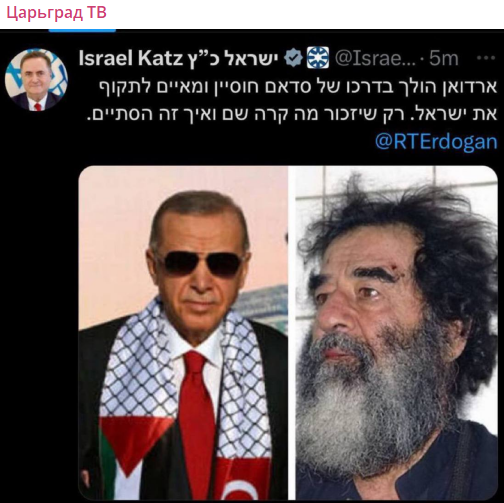
Task: Click the blue verified checkmark badge
Action: 293,58
